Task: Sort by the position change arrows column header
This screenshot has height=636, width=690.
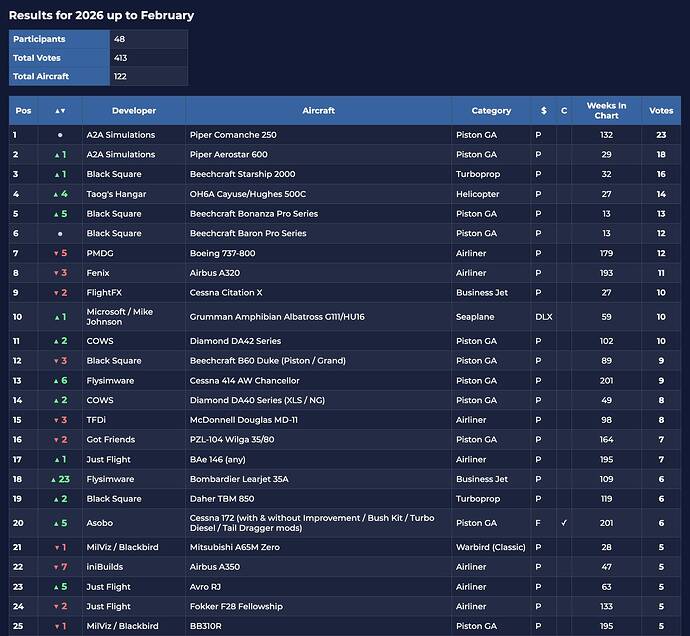Action: (60, 111)
